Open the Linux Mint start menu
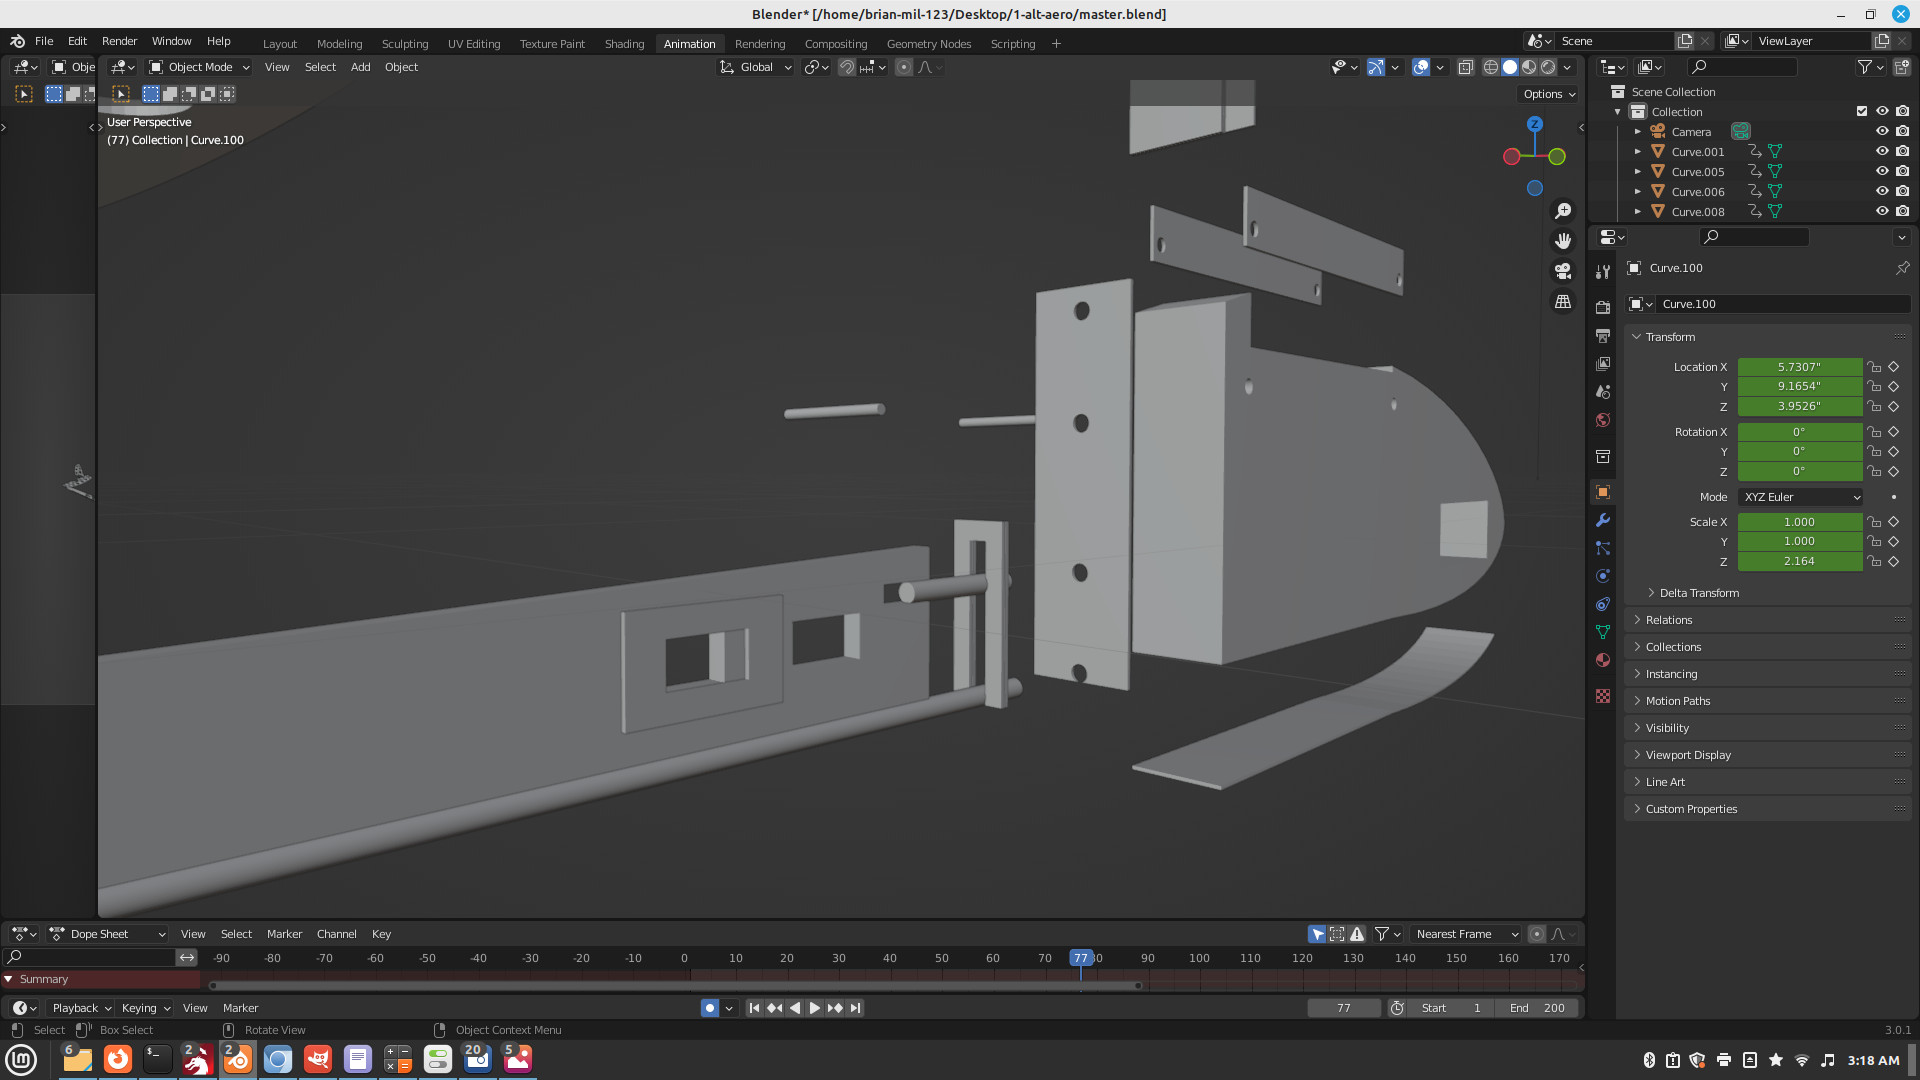Image resolution: width=1920 pixels, height=1080 pixels. coord(21,1059)
